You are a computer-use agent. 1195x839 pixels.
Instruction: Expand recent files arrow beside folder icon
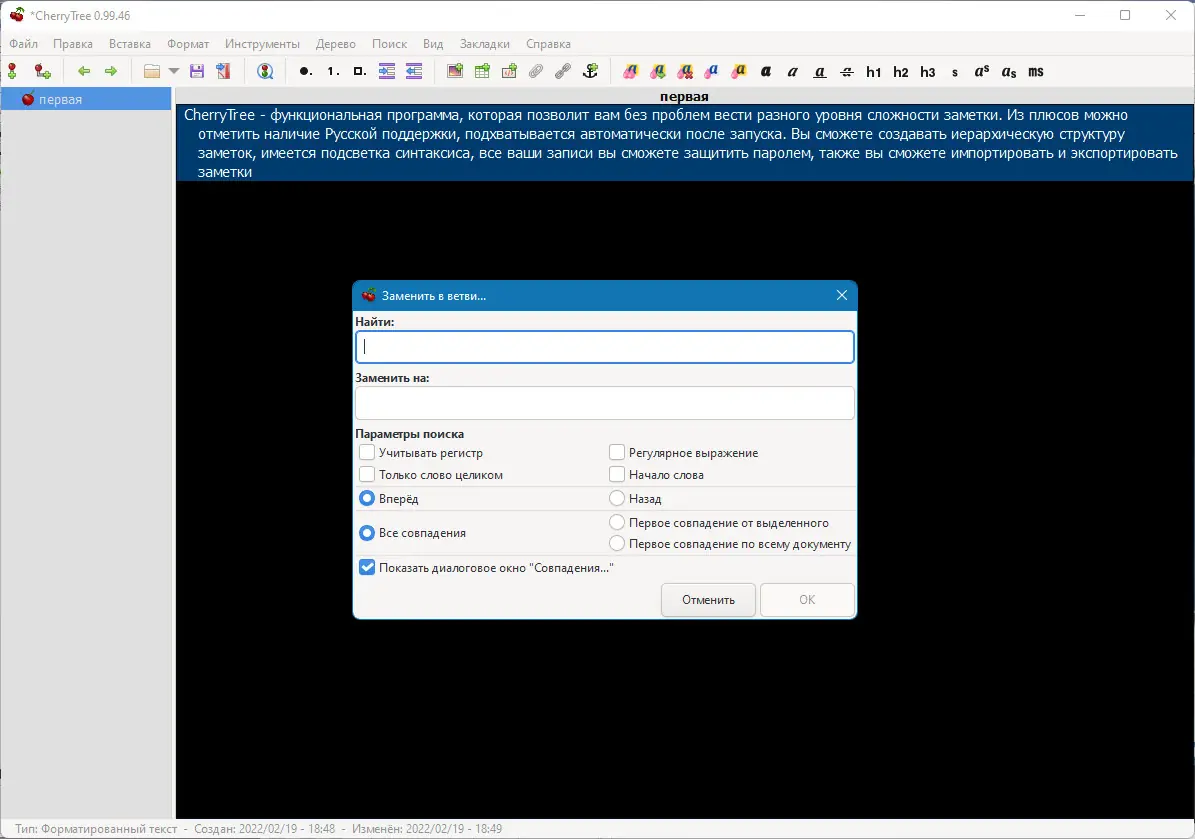(x=174, y=72)
